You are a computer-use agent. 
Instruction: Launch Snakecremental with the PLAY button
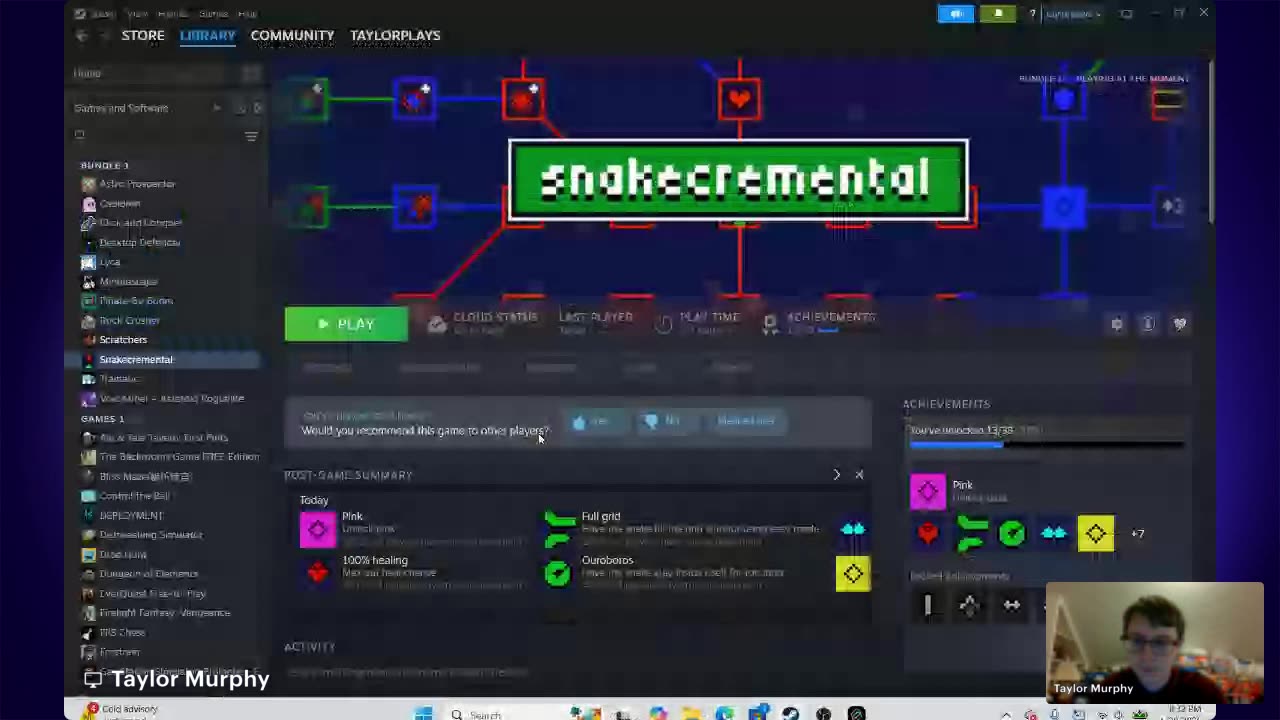pos(346,324)
